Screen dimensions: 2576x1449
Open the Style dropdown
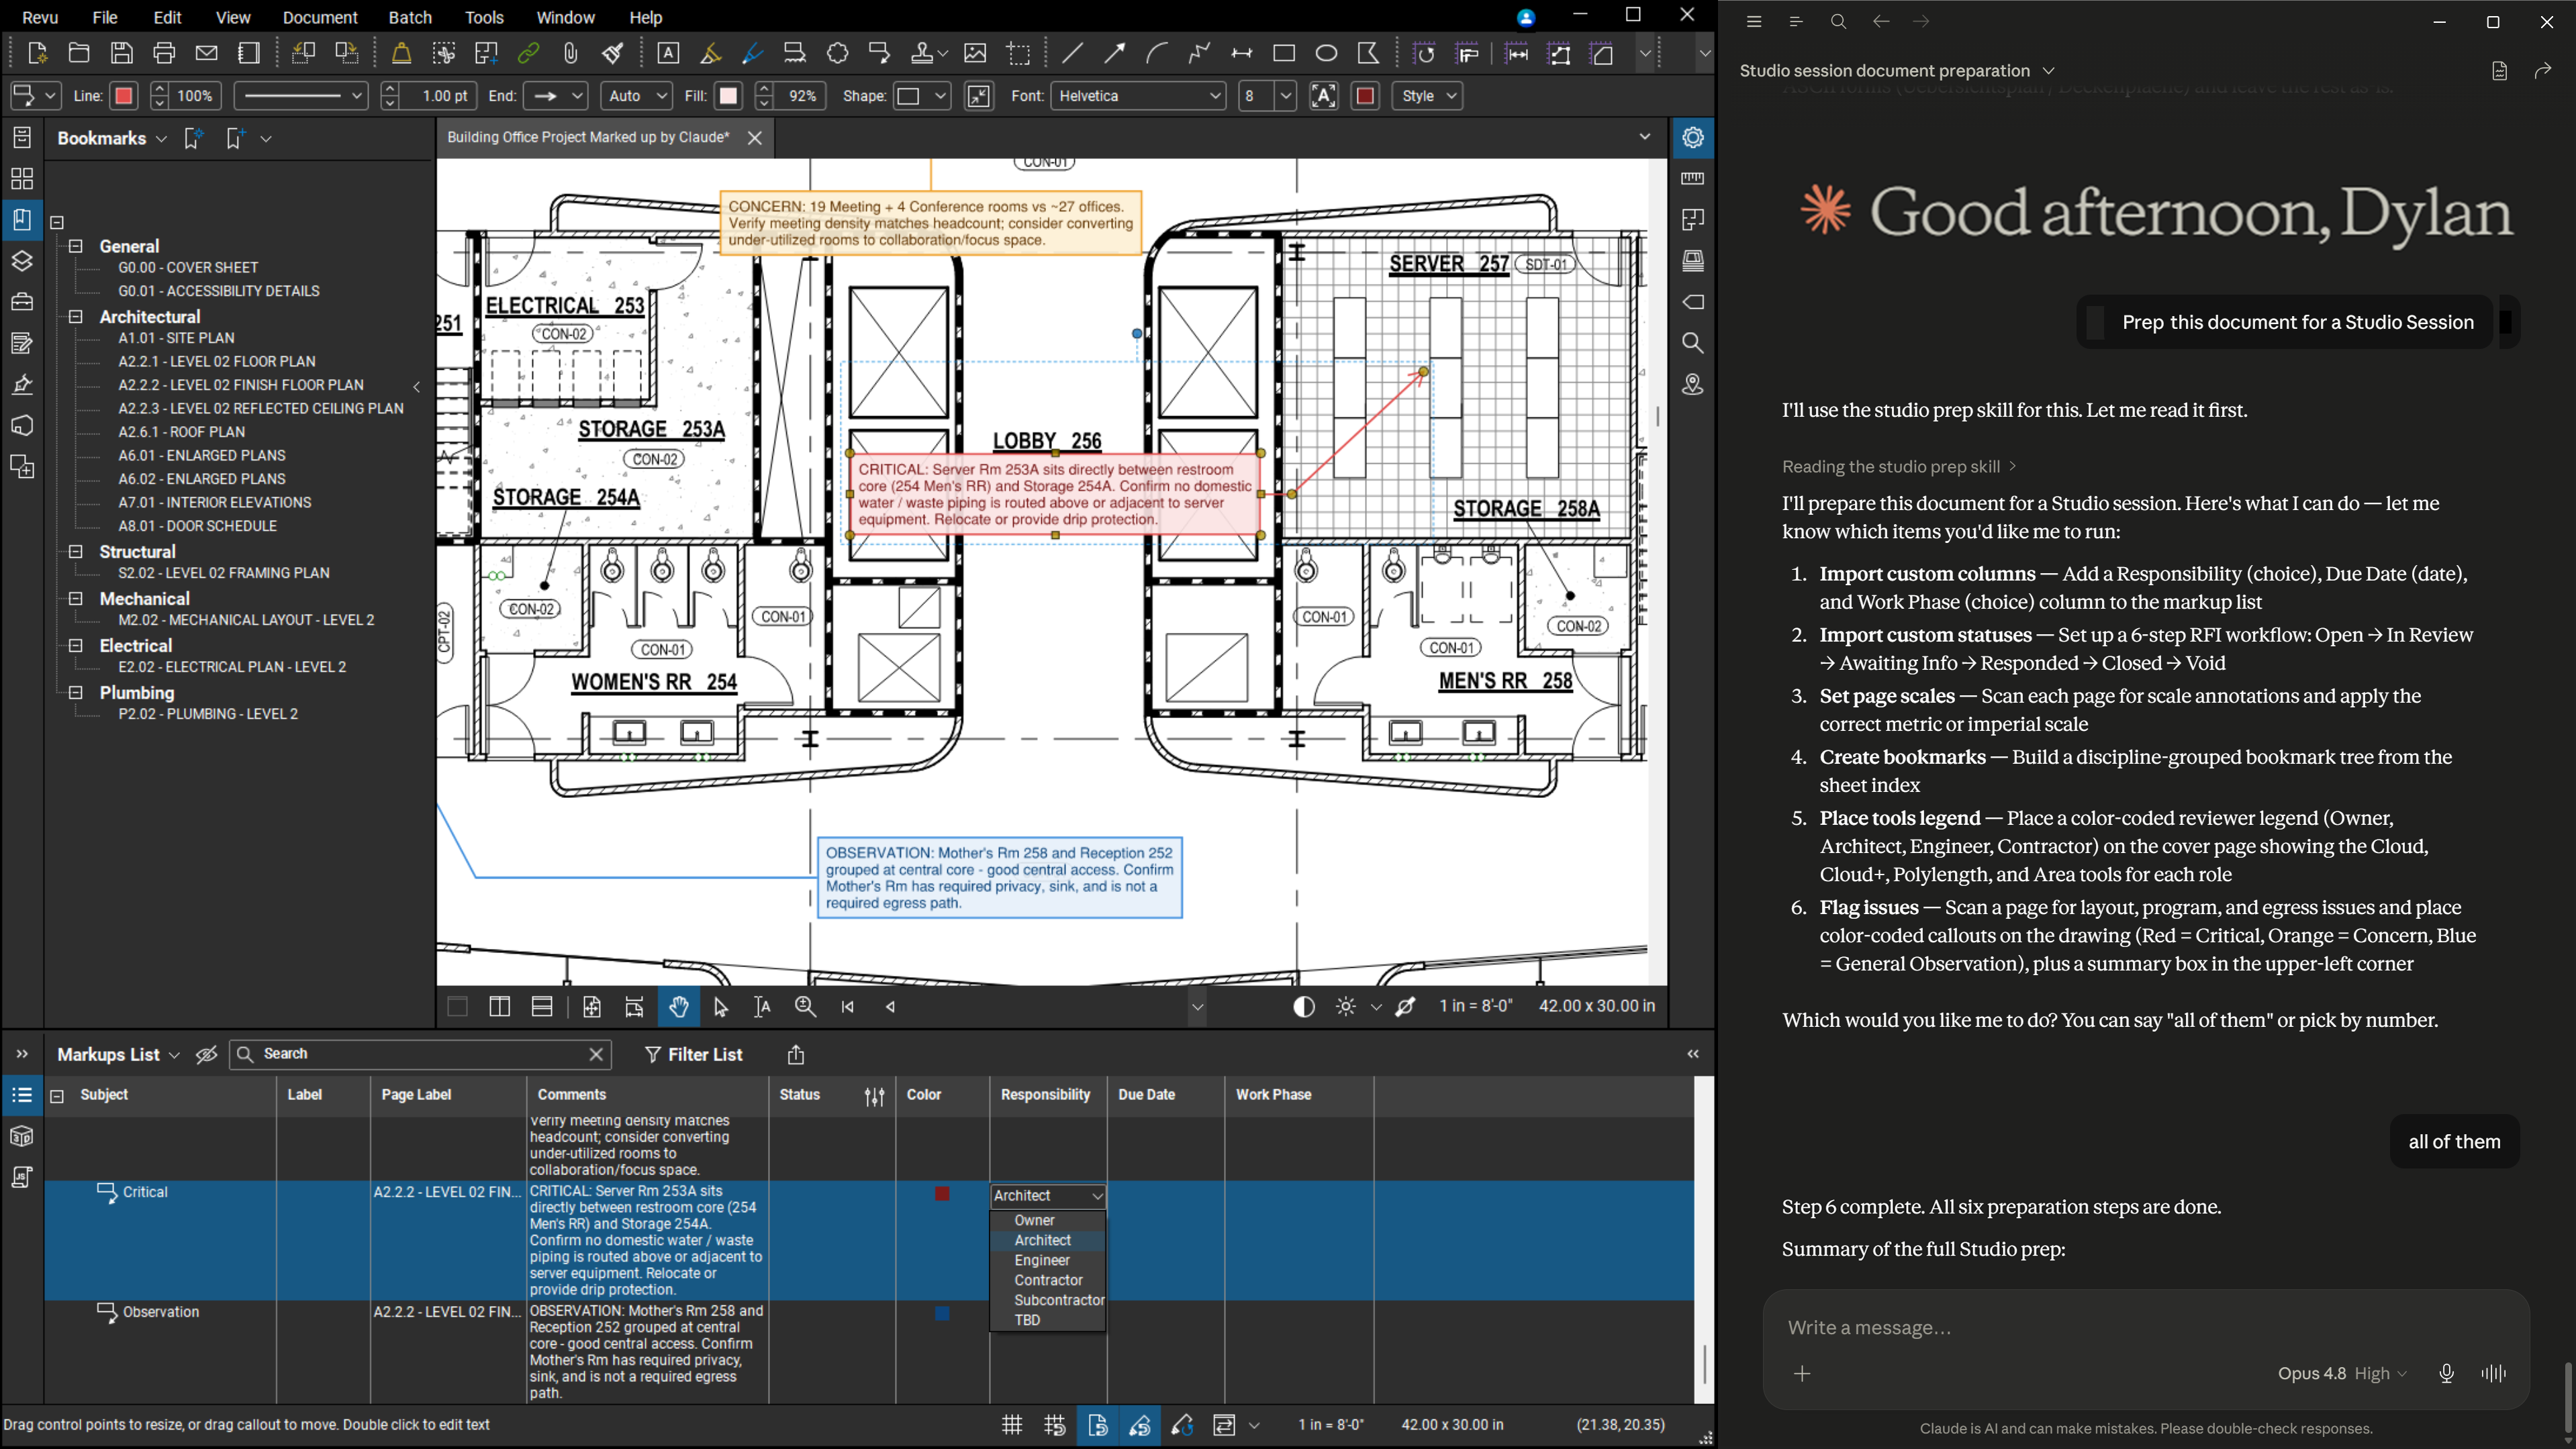(1427, 96)
